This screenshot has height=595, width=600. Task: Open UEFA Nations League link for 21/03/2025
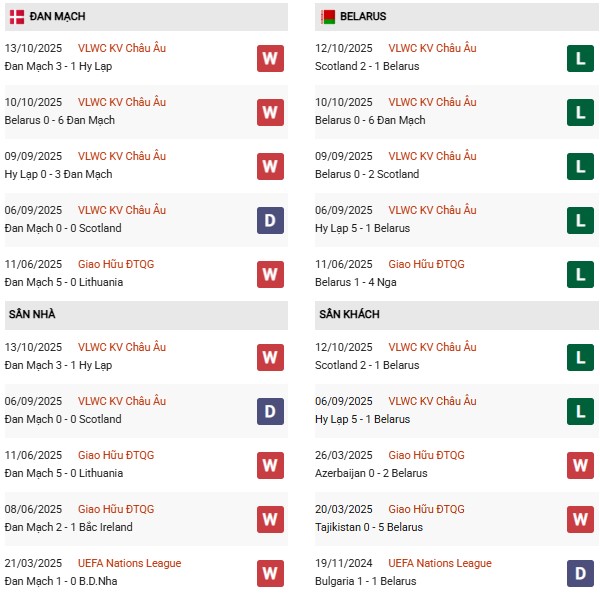pyautogui.click(x=129, y=563)
